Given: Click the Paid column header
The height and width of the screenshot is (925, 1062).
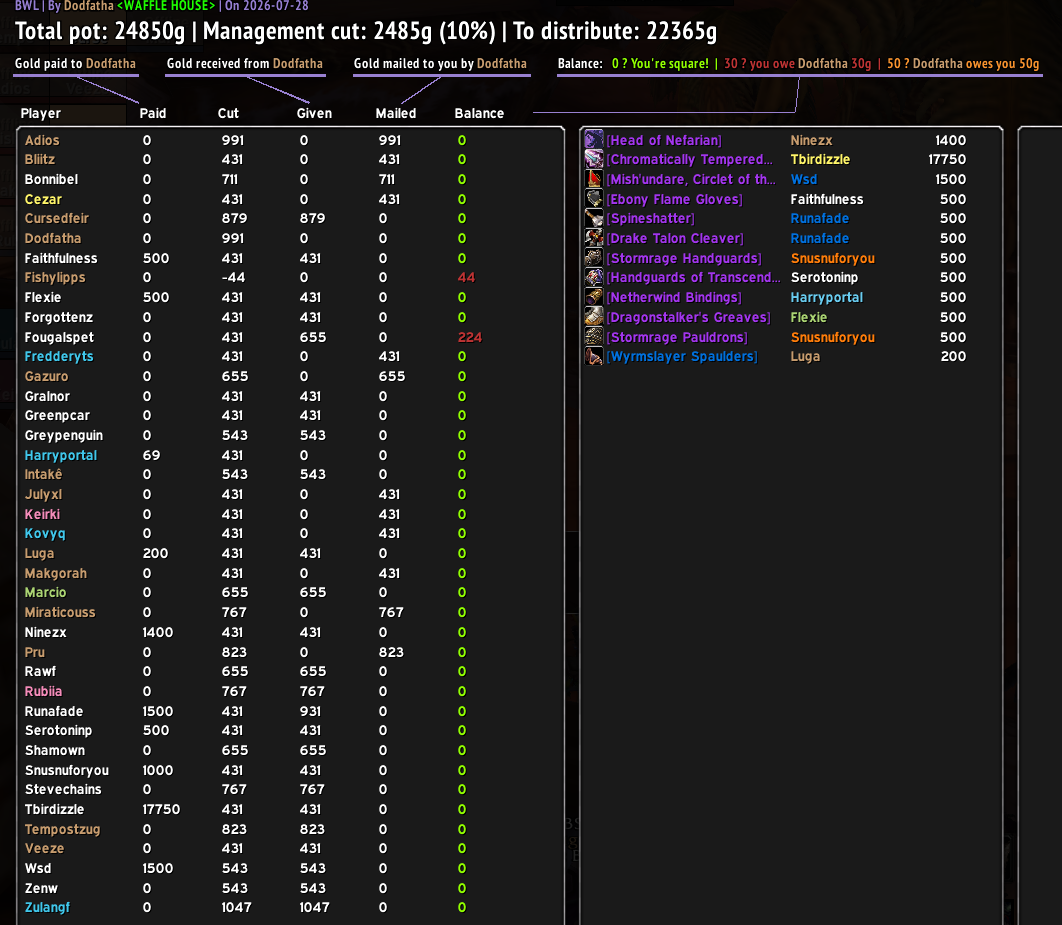Looking at the screenshot, I should pos(152,113).
